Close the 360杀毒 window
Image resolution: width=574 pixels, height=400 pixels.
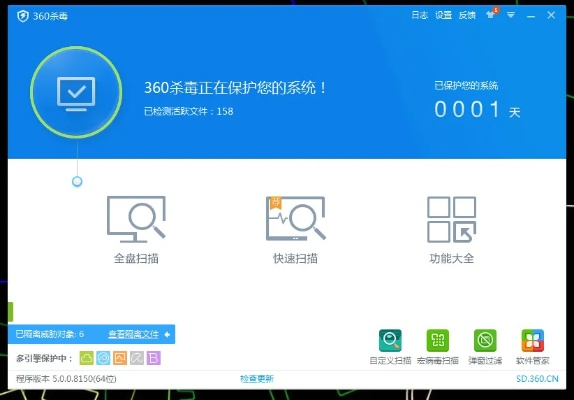click(x=551, y=15)
